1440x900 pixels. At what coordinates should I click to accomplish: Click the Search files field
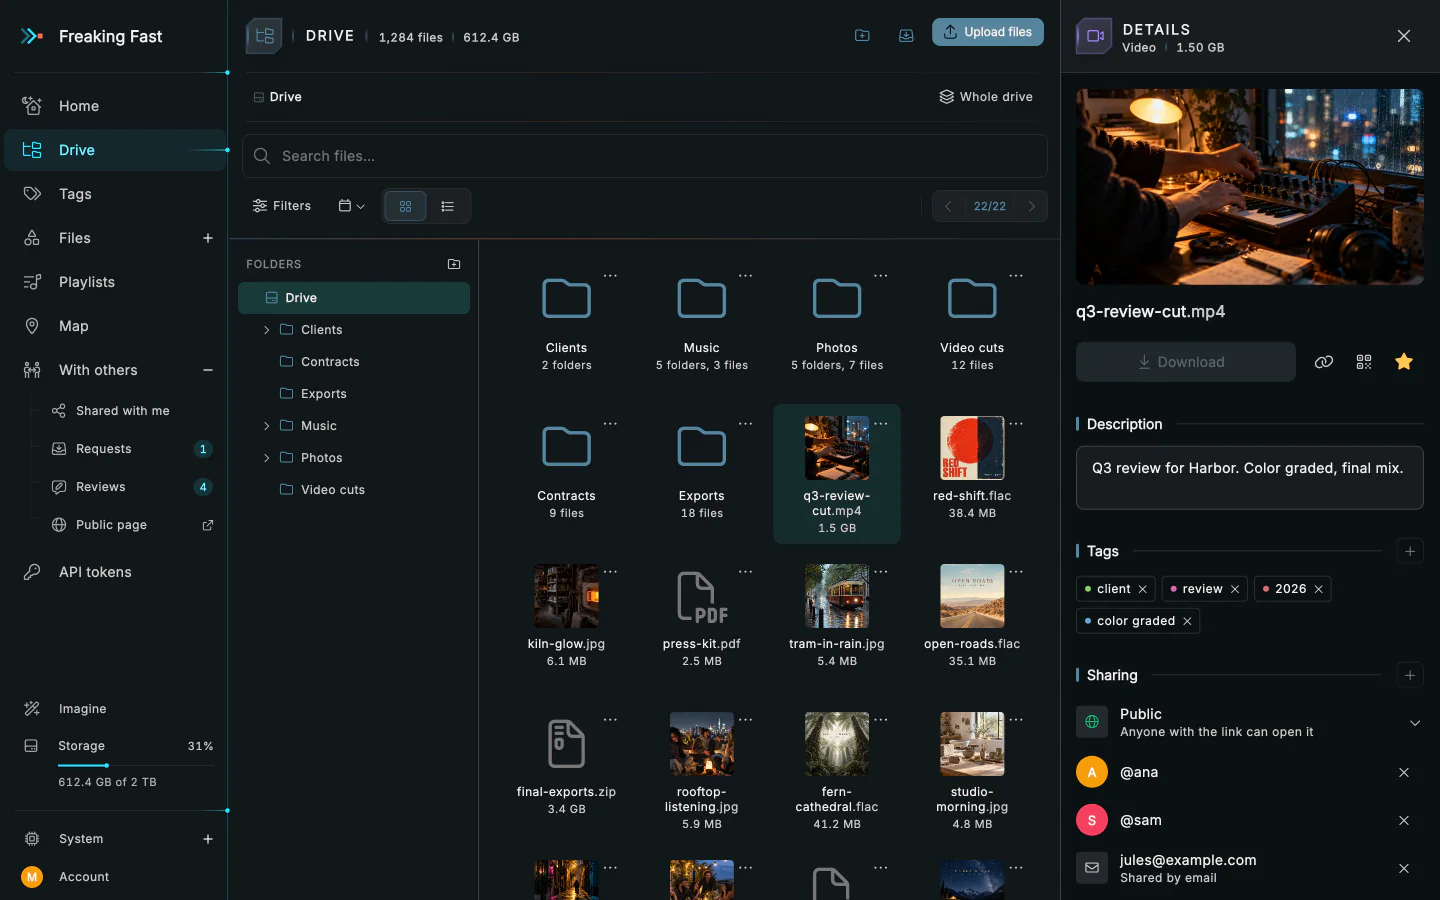click(645, 156)
